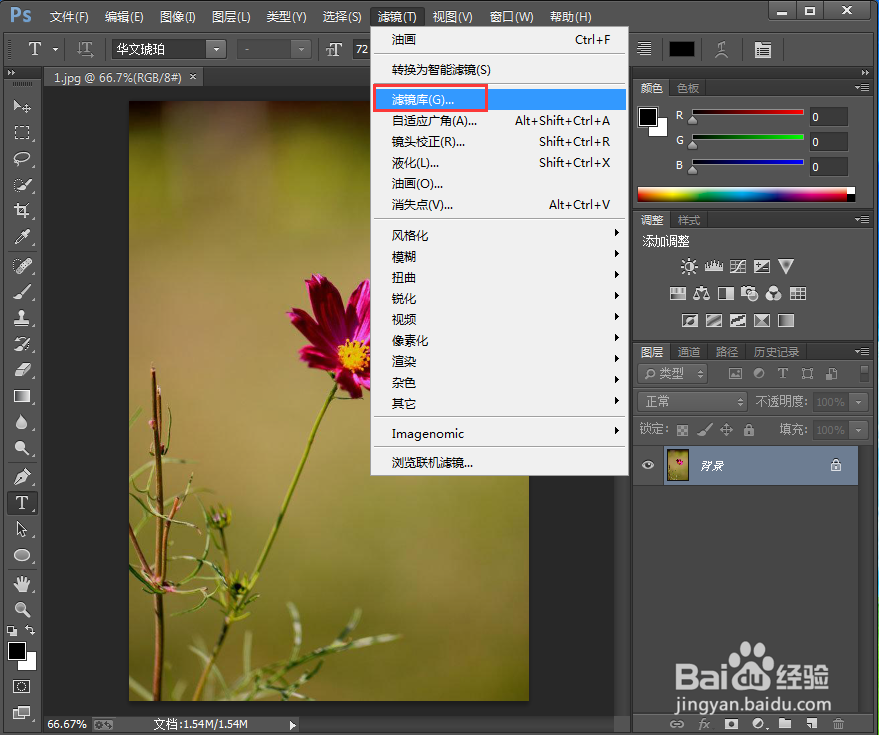Select the Quick Selection tool
This screenshot has height=735, width=879.
click(x=22, y=184)
